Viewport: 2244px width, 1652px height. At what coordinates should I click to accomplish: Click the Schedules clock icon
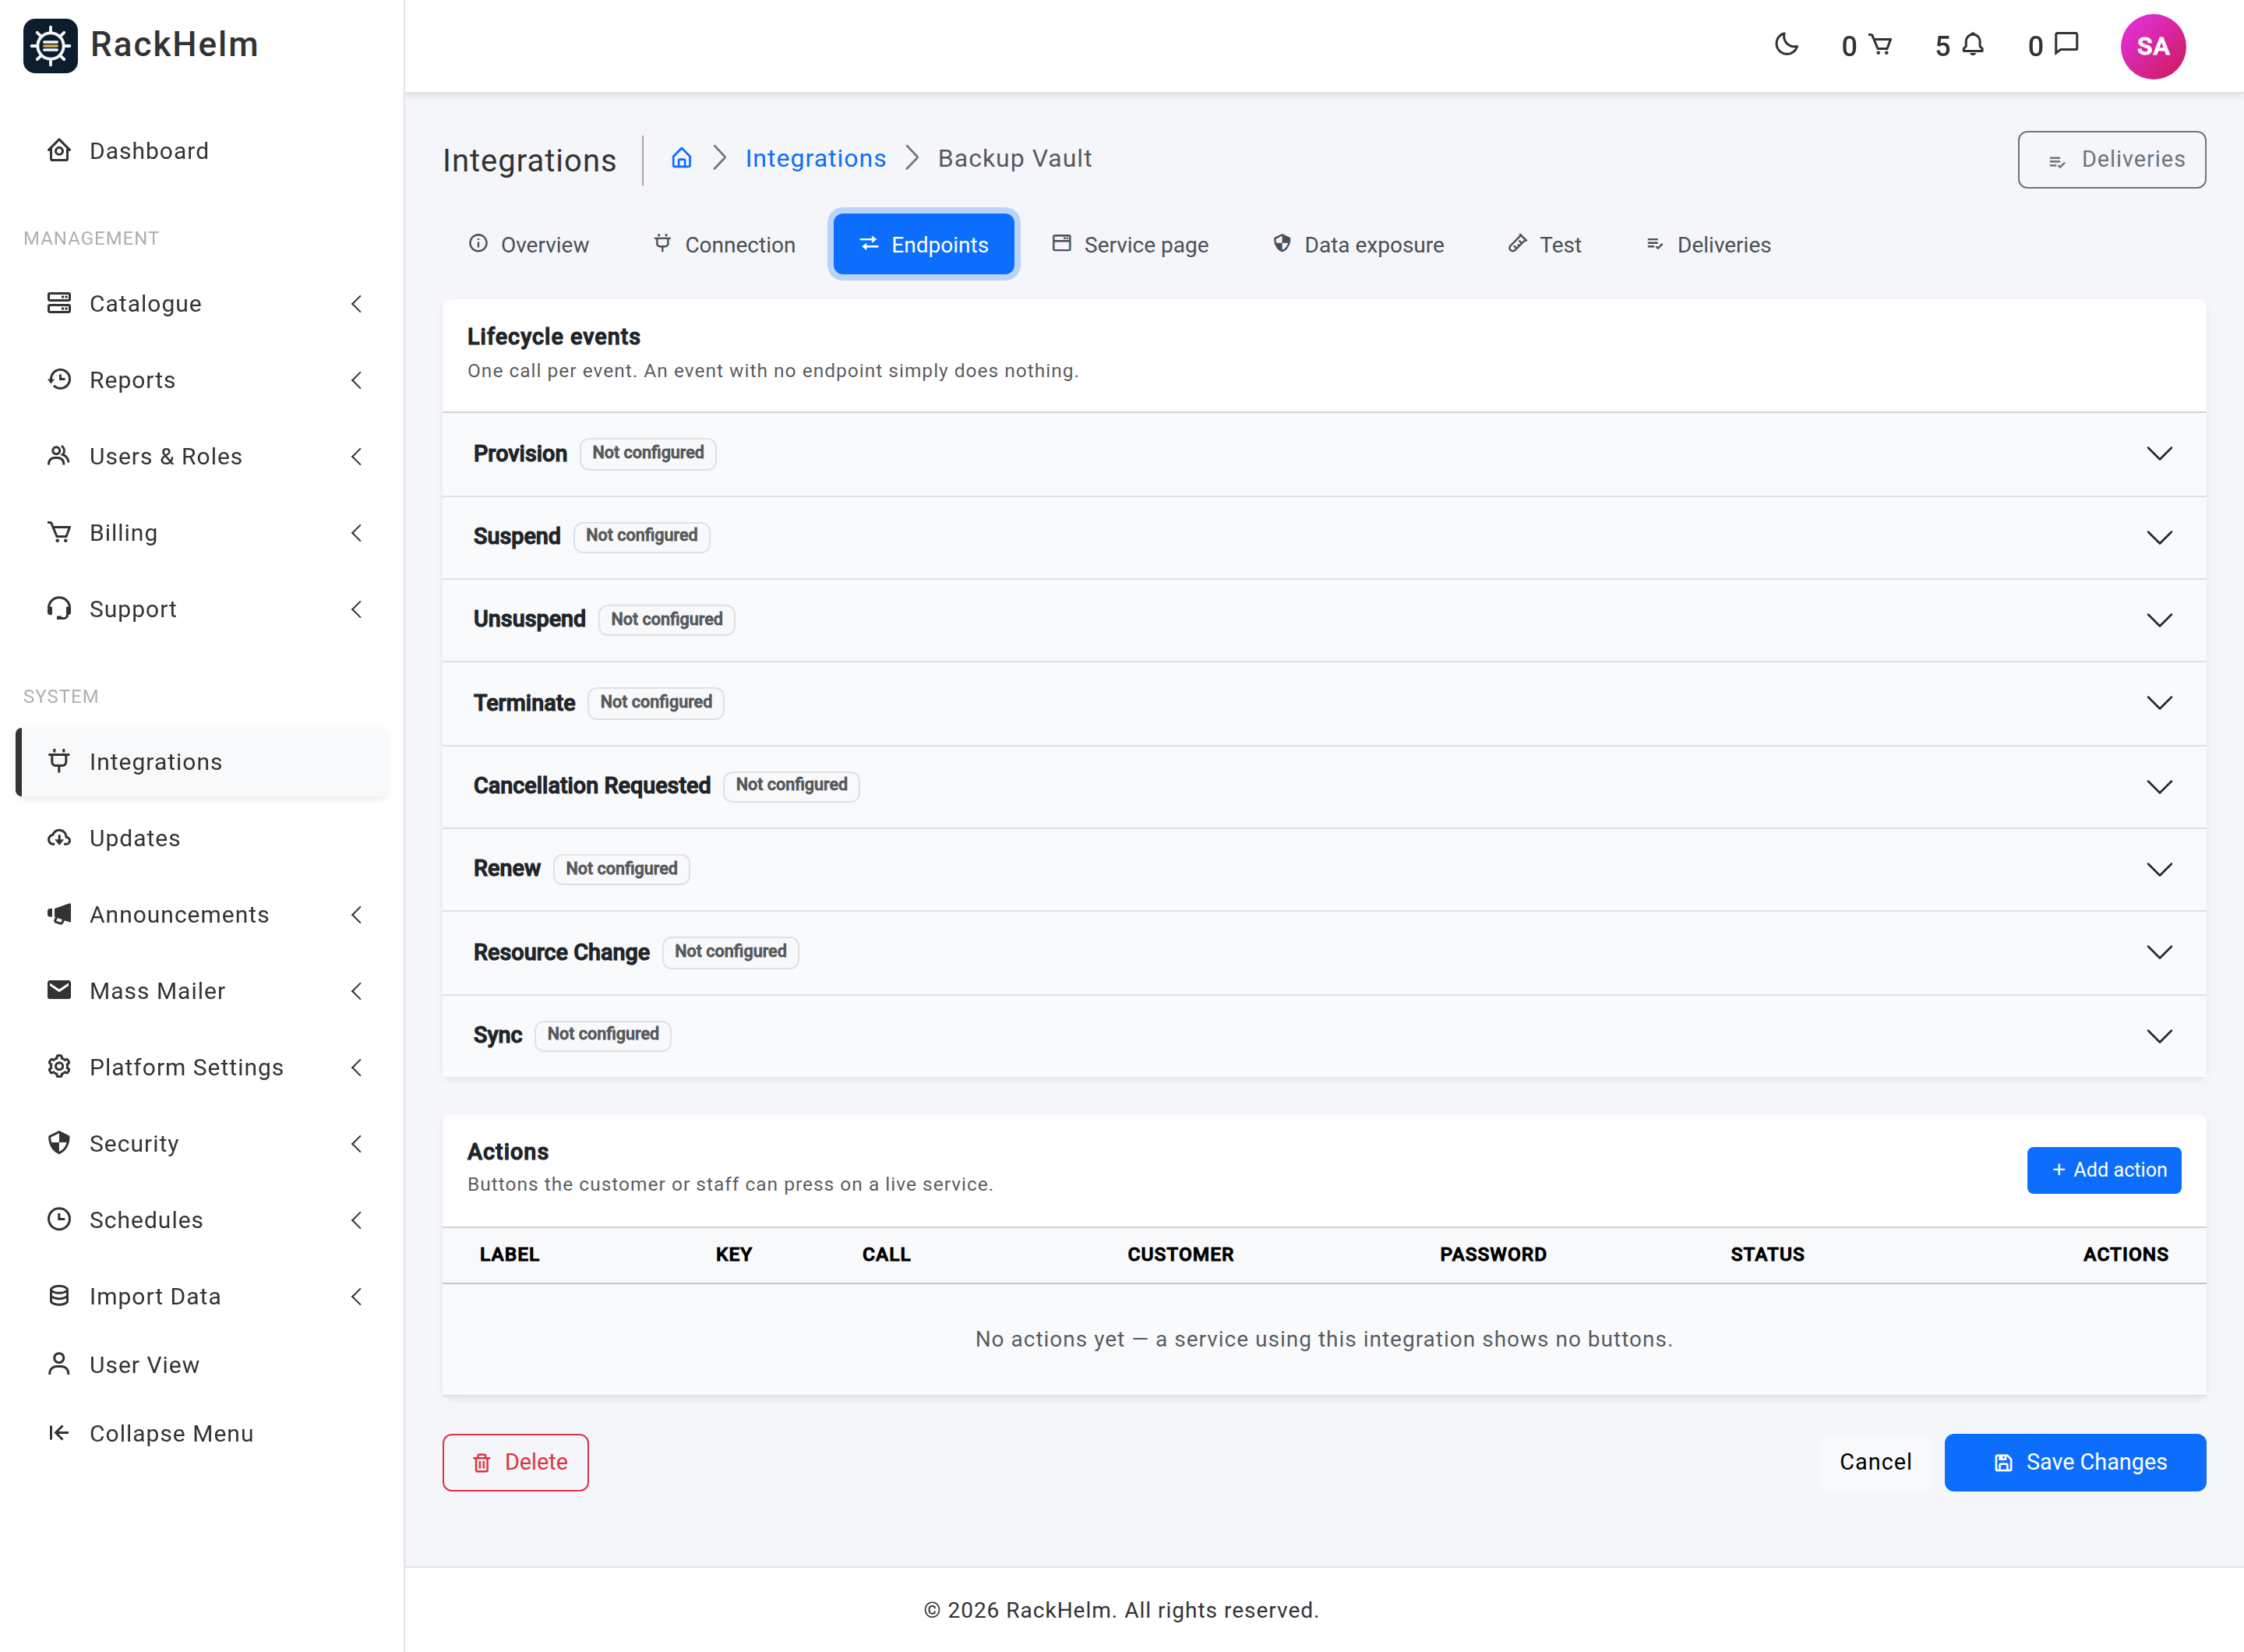59,1219
